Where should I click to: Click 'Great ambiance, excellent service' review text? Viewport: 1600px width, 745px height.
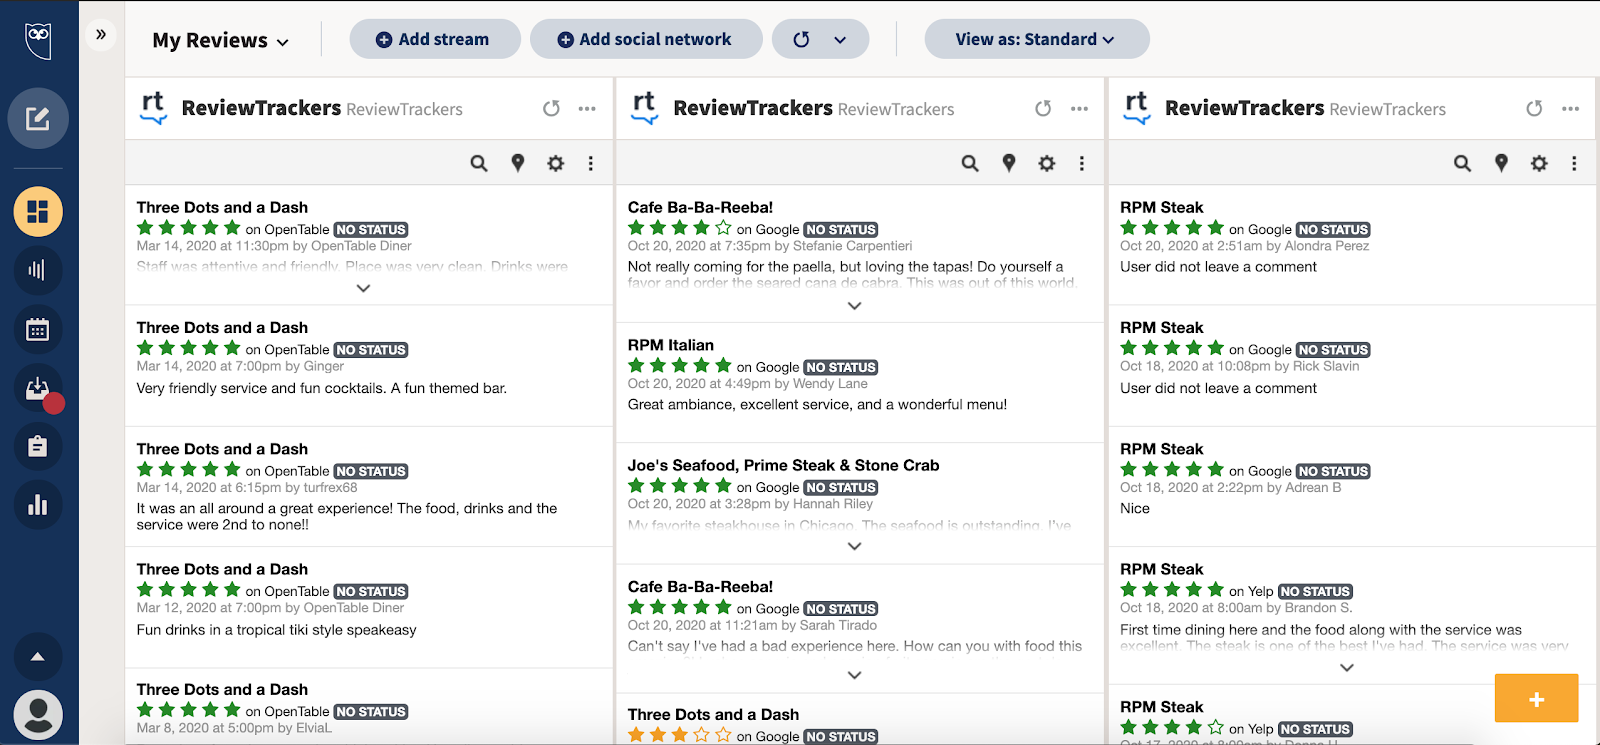click(818, 405)
